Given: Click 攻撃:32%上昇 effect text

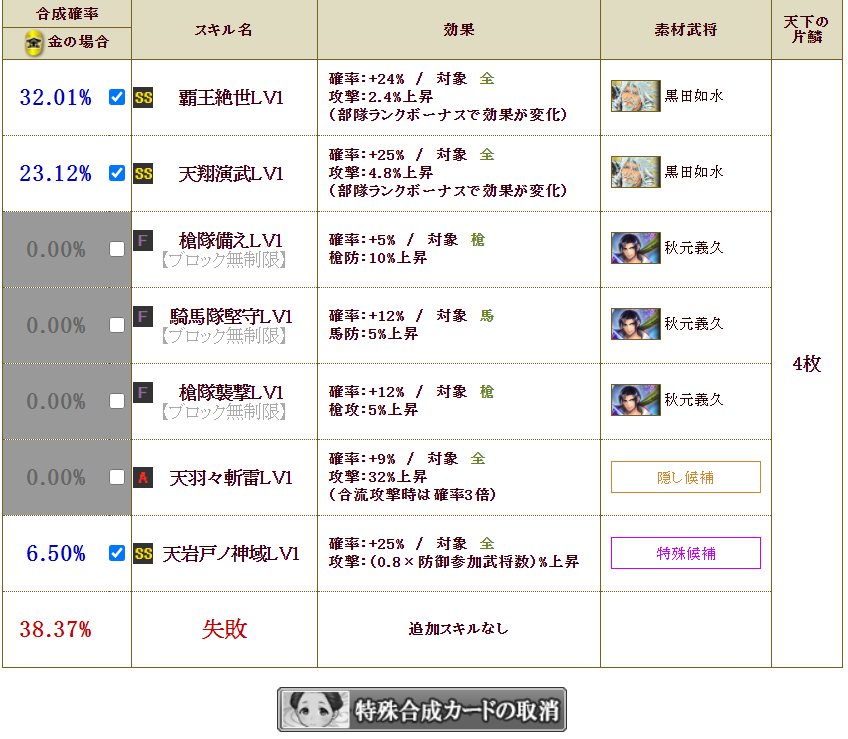Looking at the screenshot, I should [x=377, y=477].
